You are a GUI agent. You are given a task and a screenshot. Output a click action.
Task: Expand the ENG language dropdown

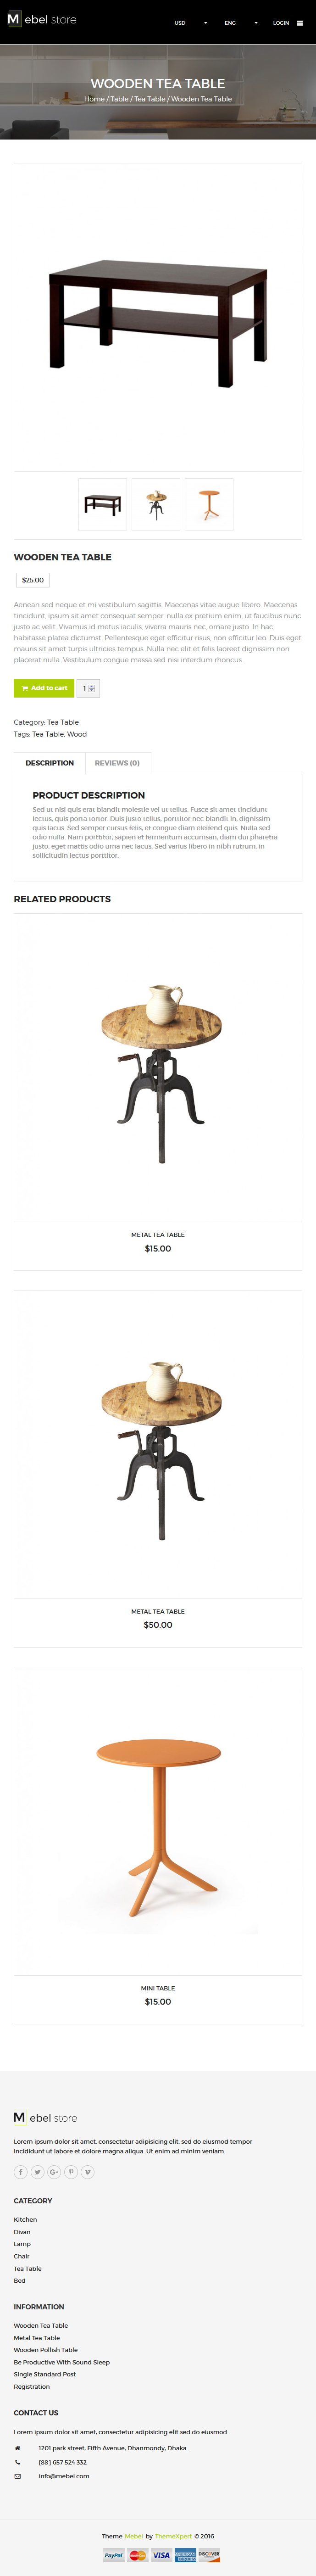240,23
